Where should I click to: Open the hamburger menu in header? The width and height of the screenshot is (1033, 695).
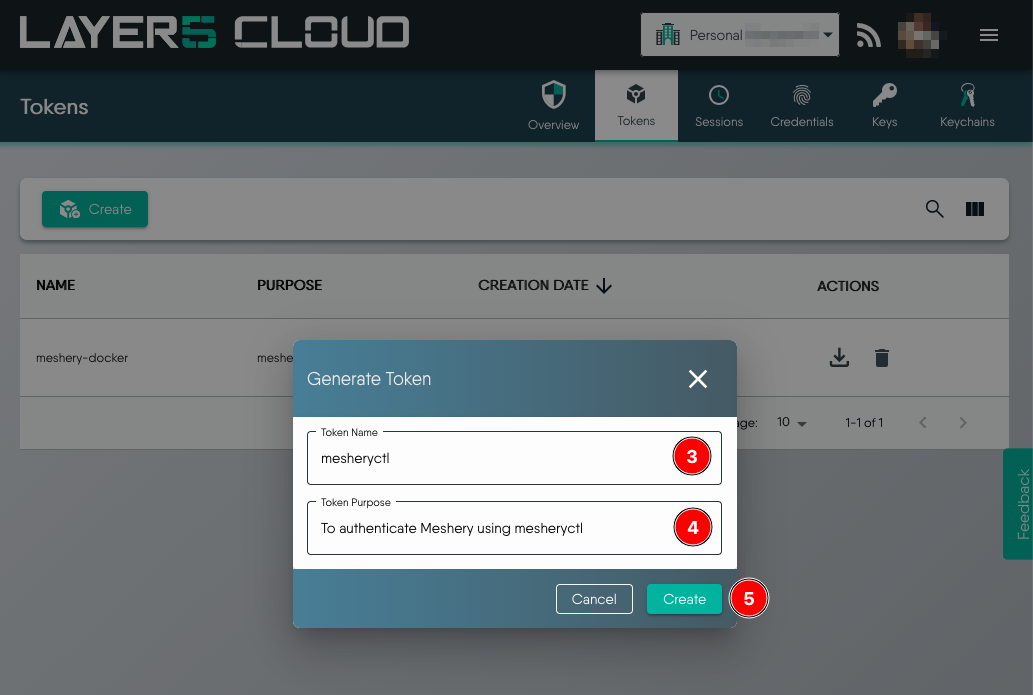[x=989, y=36]
